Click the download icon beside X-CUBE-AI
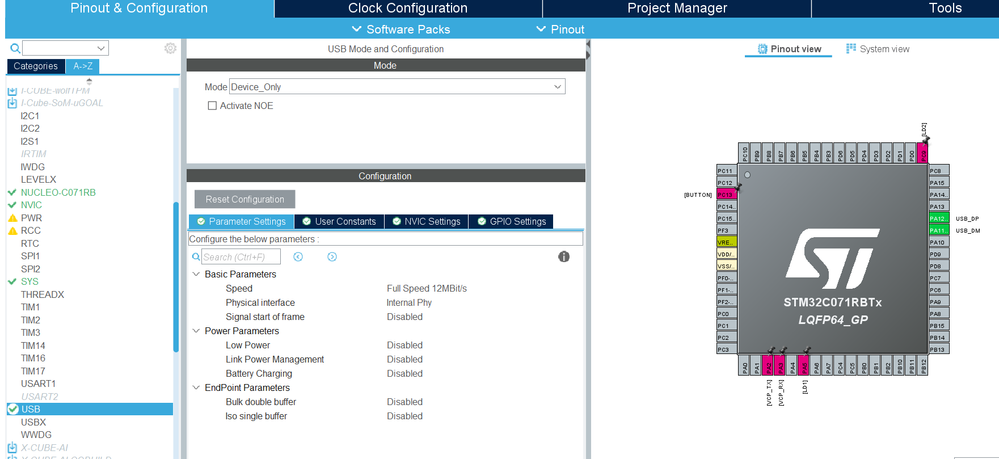 pyautogui.click(x=11, y=448)
